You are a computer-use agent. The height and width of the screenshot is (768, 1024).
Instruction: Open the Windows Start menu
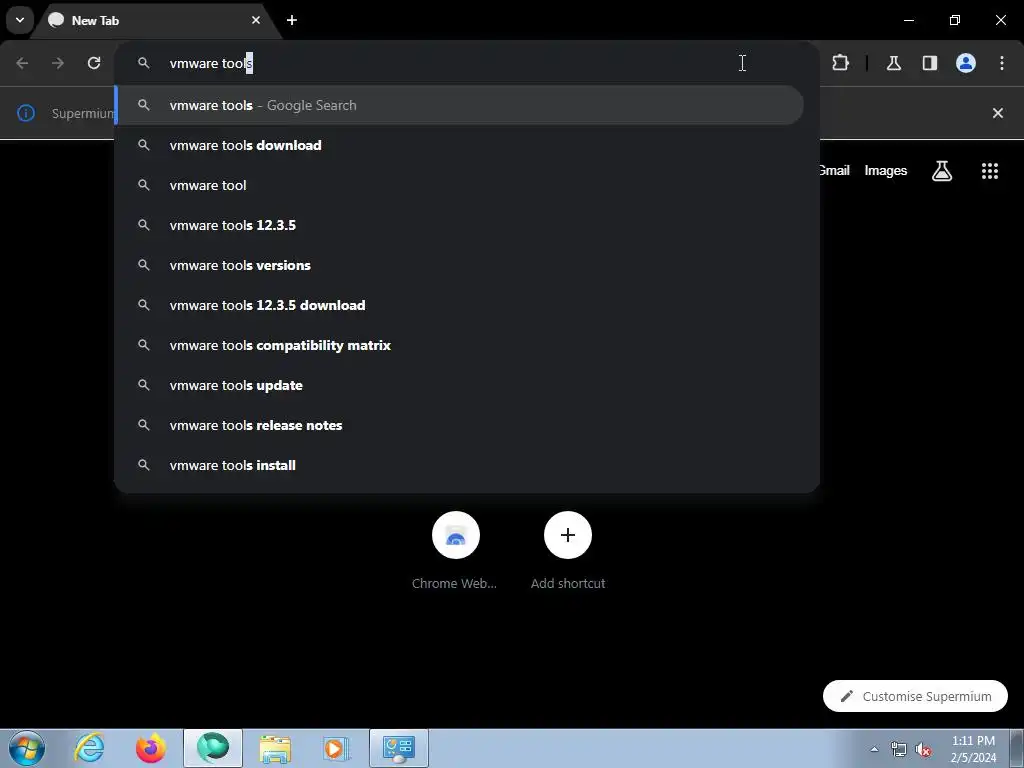pos(27,748)
